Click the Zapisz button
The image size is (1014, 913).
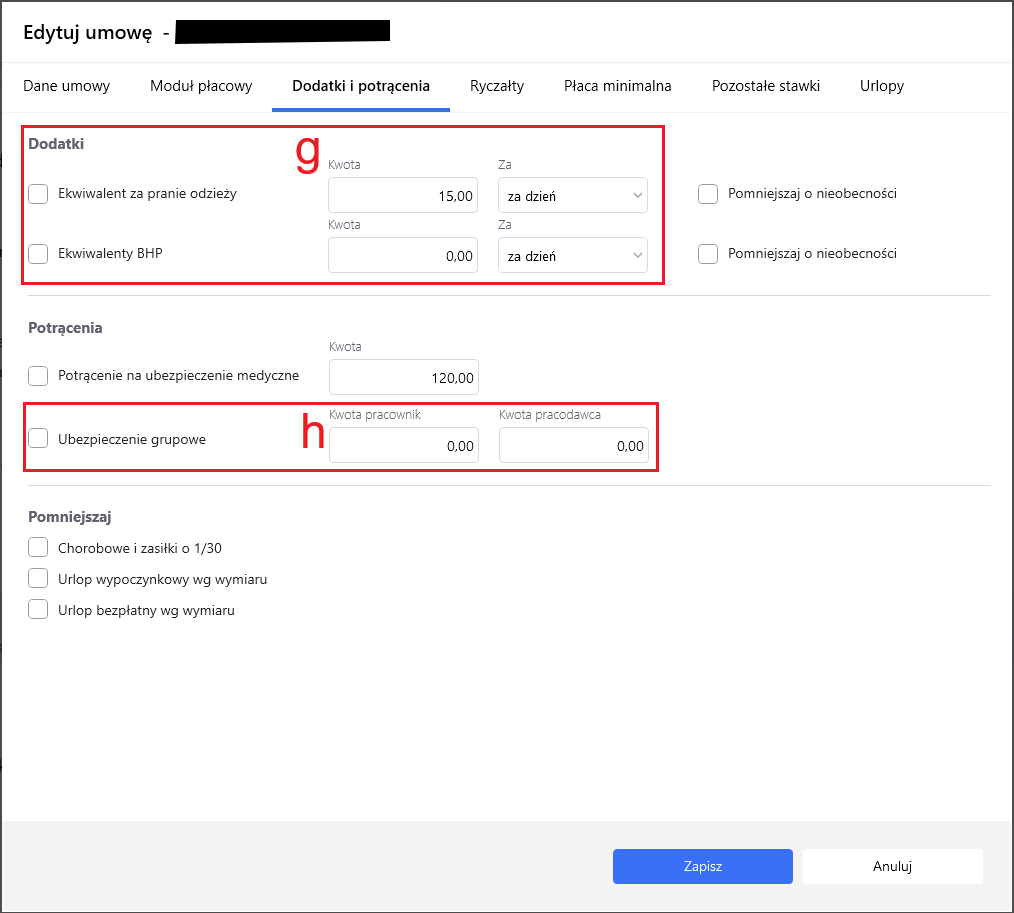point(702,867)
